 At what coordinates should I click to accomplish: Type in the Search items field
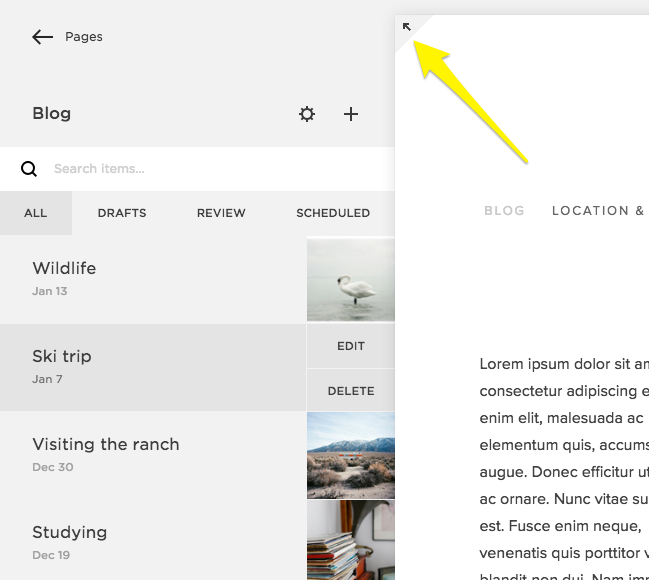tap(200, 169)
